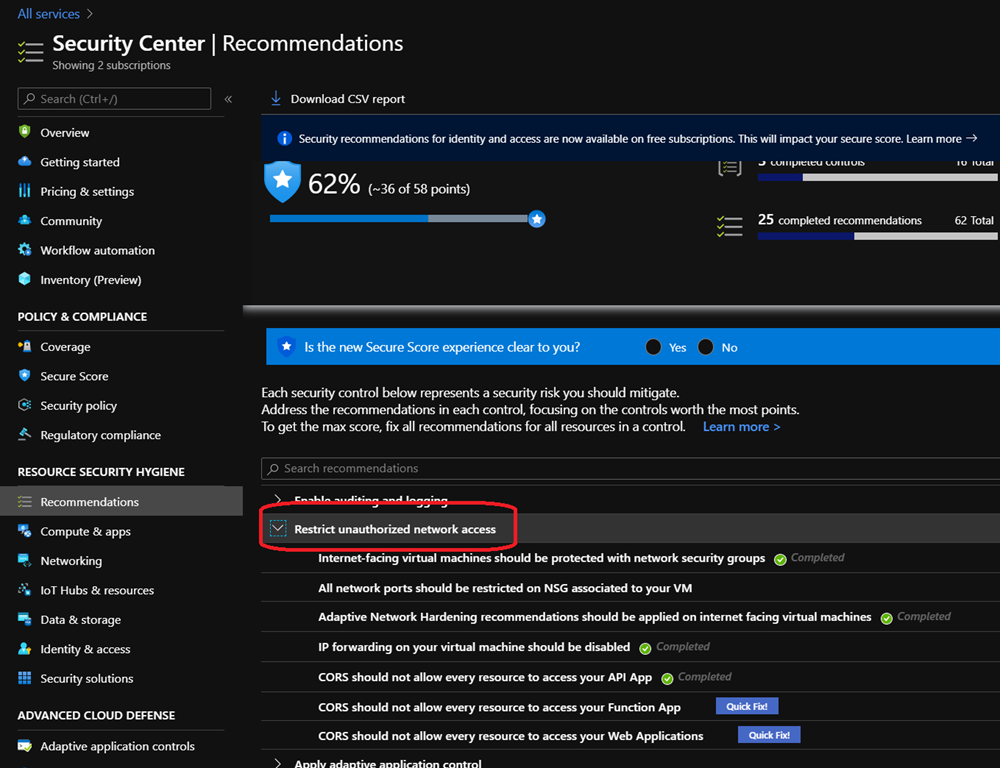The height and width of the screenshot is (768, 1000).
Task: Click the collapse sidebar double-chevron icon
Action: (228, 99)
